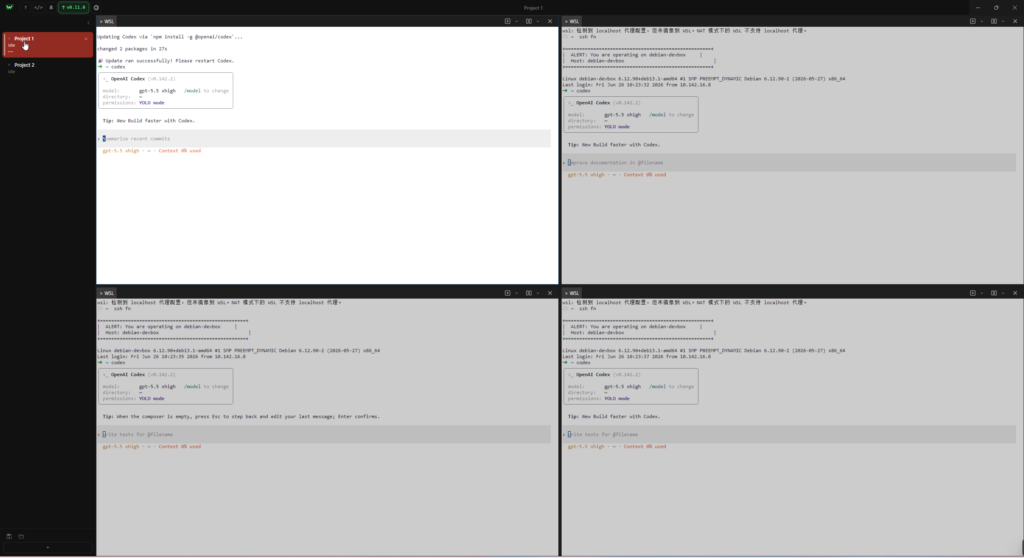1024x558 pixels.
Task: Open the settings gear icon in top bar
Action: click(96, 8)
